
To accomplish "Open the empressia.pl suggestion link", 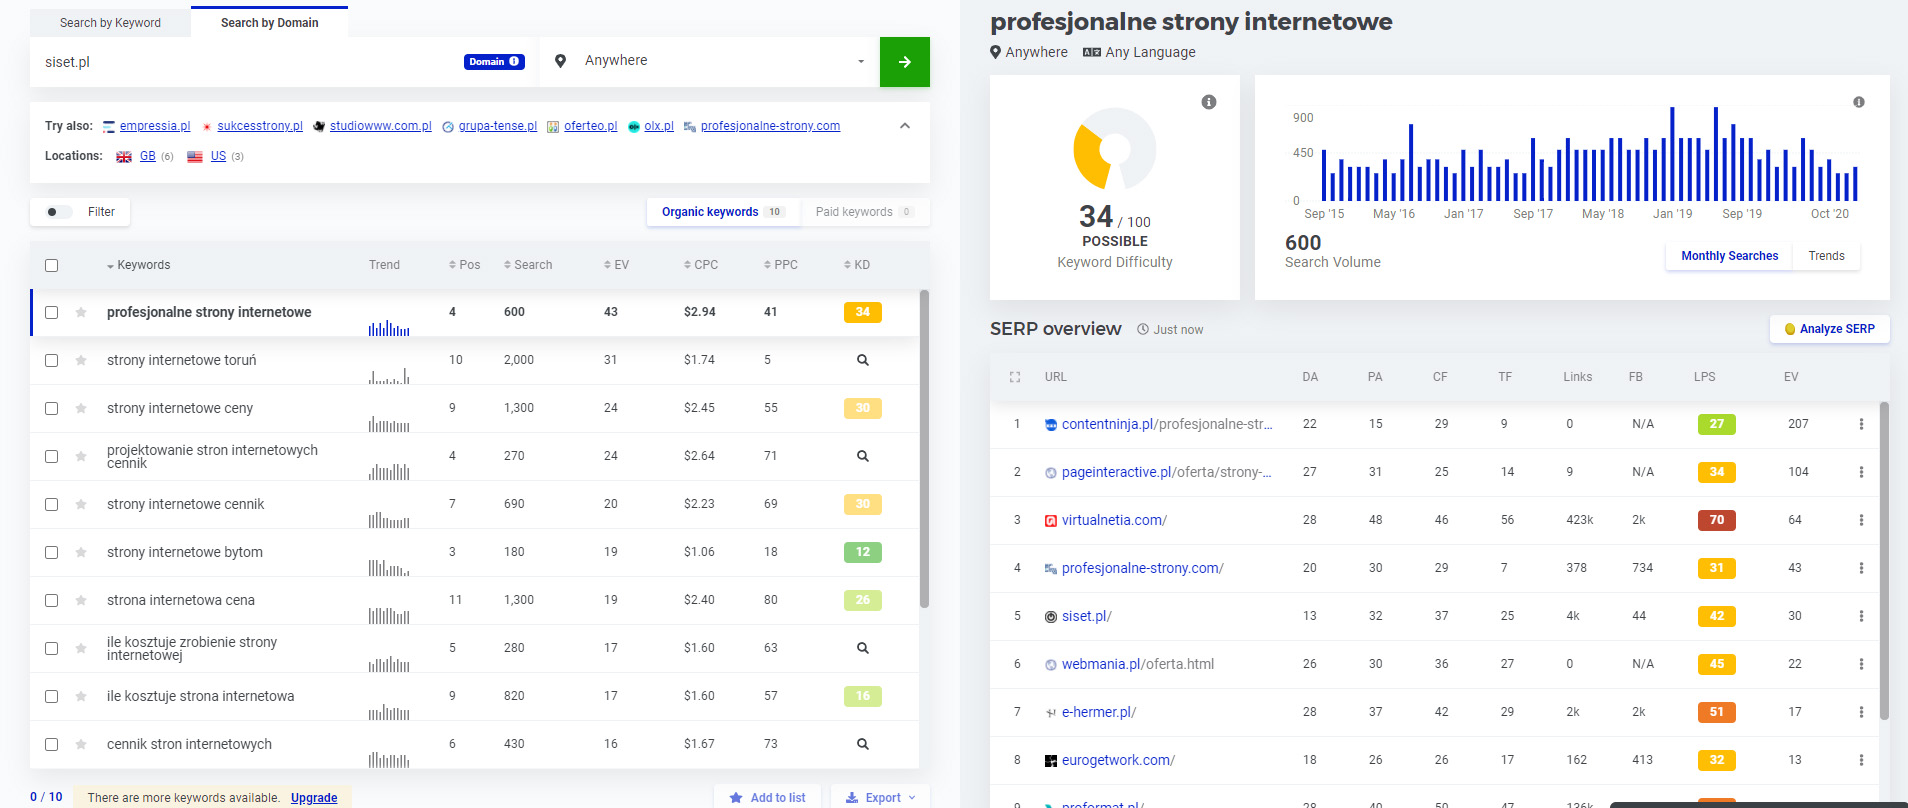I will point(155,126).
